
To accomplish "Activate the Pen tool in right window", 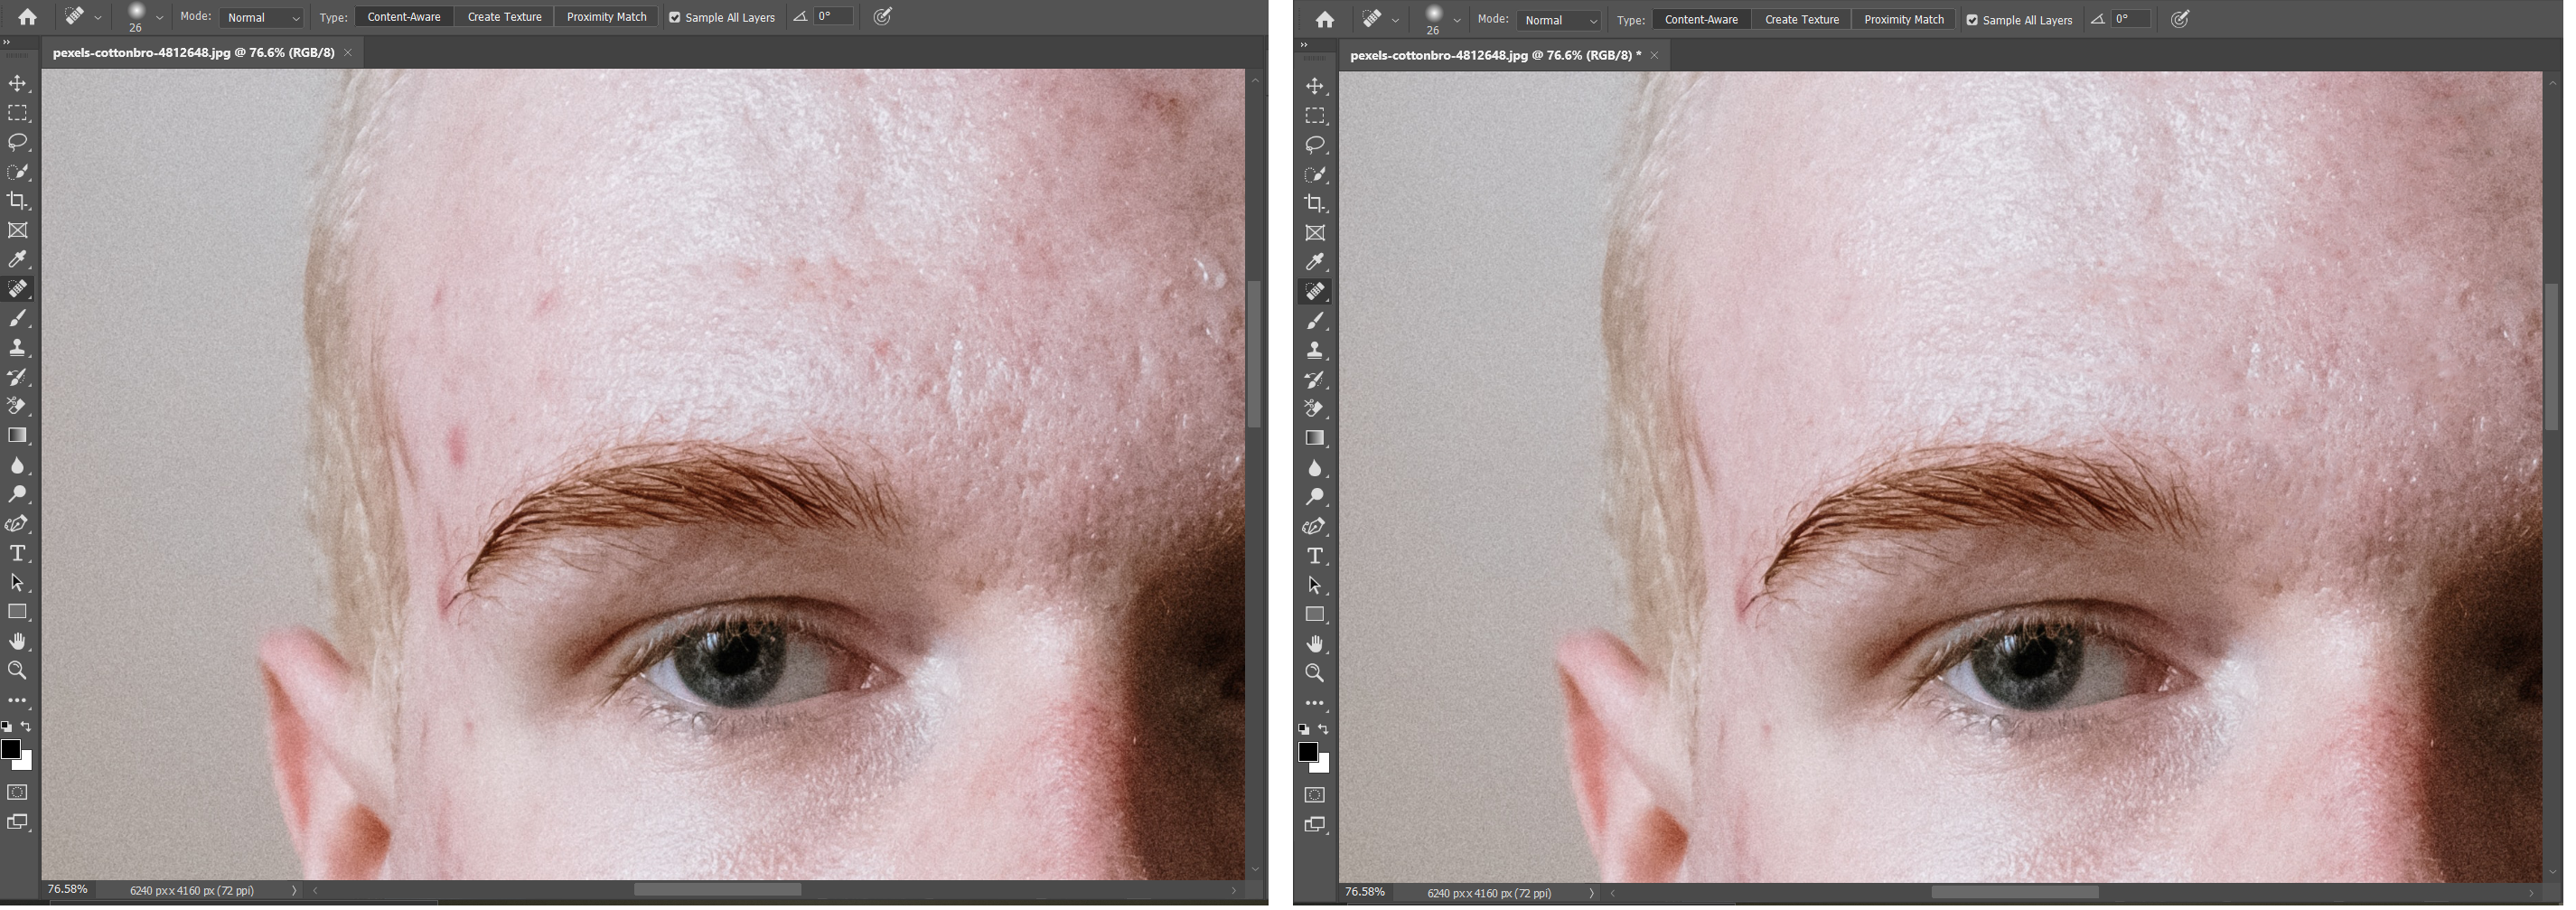I will point(1315,526).
